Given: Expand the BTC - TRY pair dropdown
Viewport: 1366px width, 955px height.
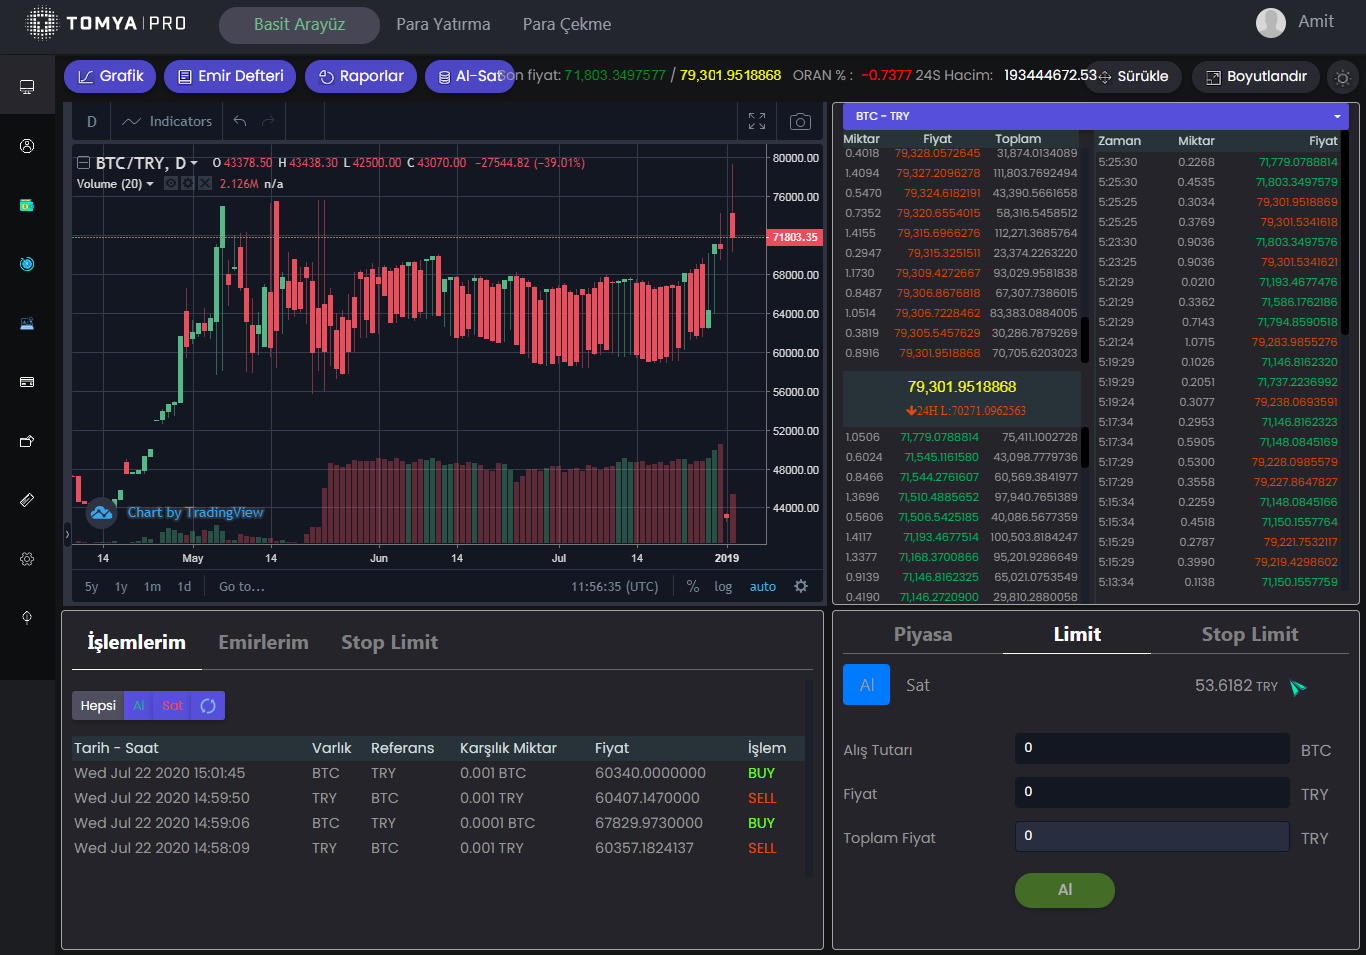Looking at the screenshot, I should tap(1337, 117).
